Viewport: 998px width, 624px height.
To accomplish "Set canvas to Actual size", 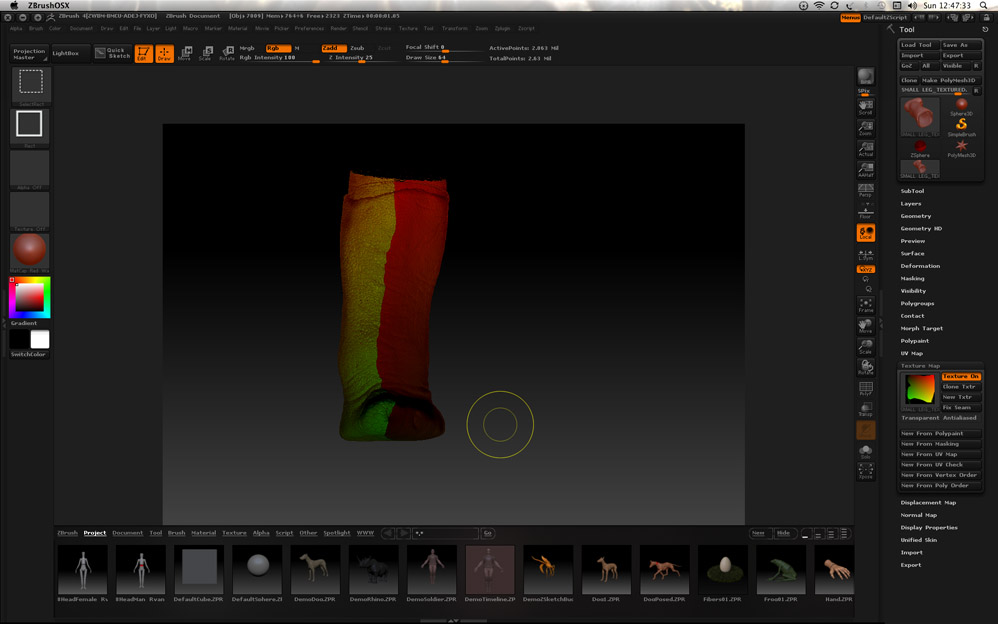I will pos(866,148).
